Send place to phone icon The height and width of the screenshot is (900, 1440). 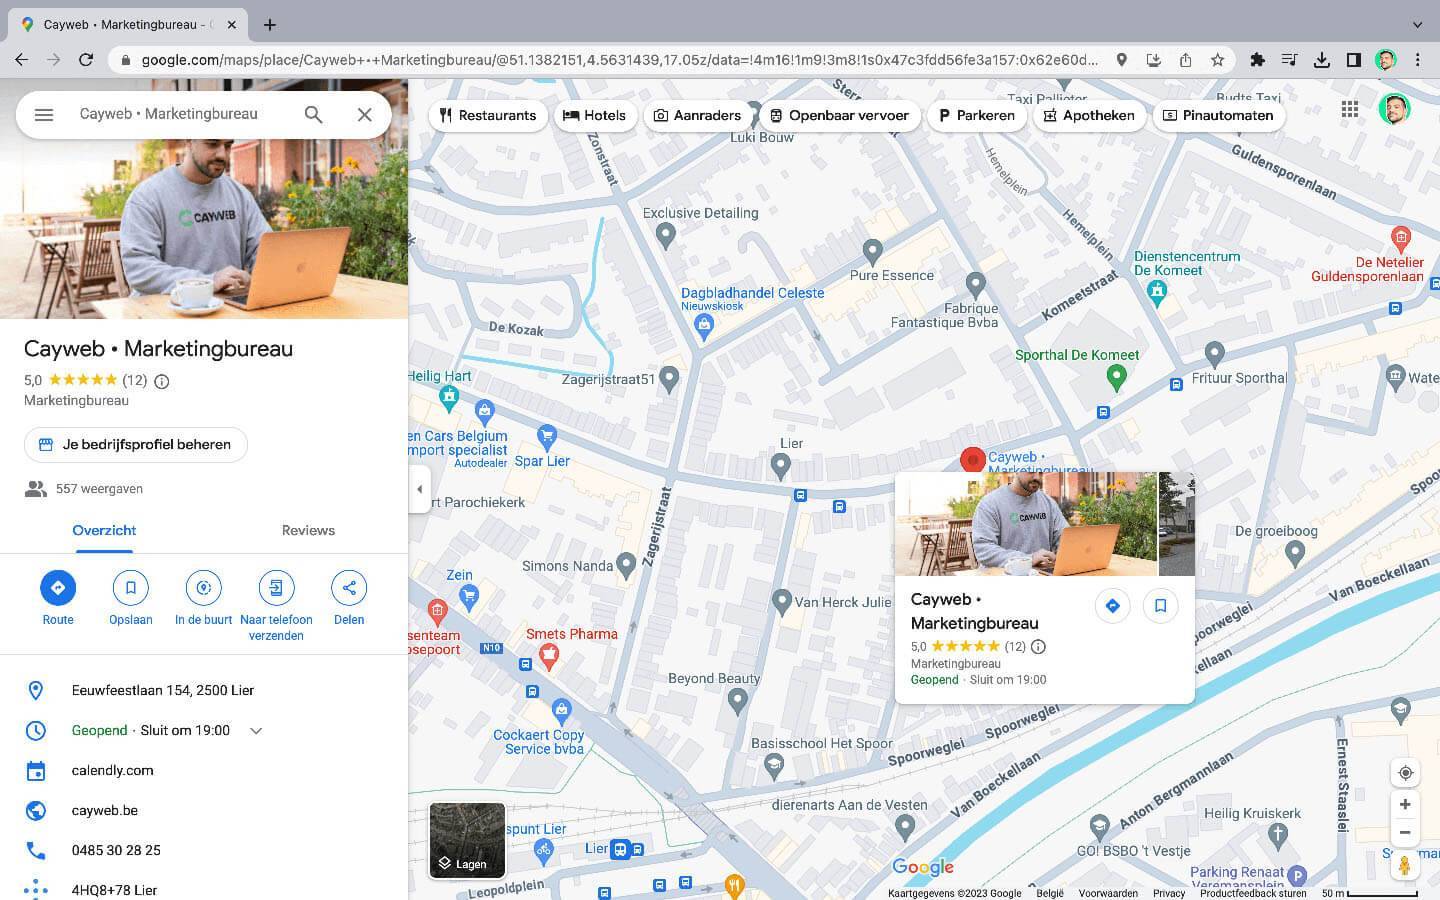[x=276, y=588]
